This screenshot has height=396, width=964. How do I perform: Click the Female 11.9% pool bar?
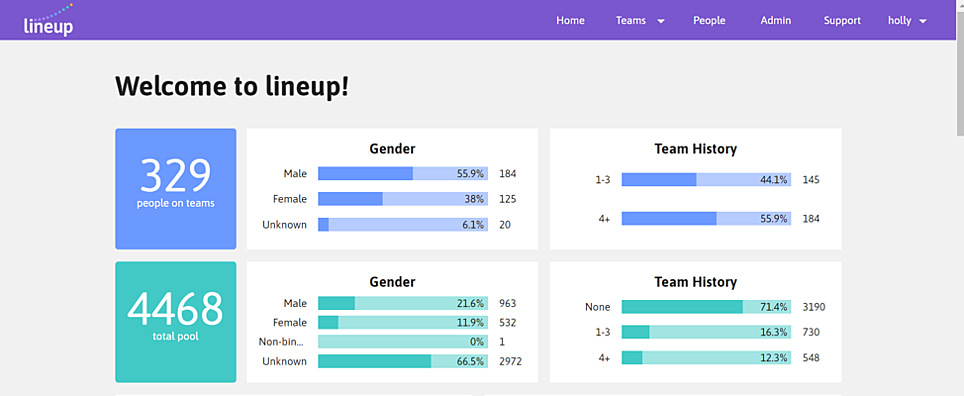click(403, 322)
